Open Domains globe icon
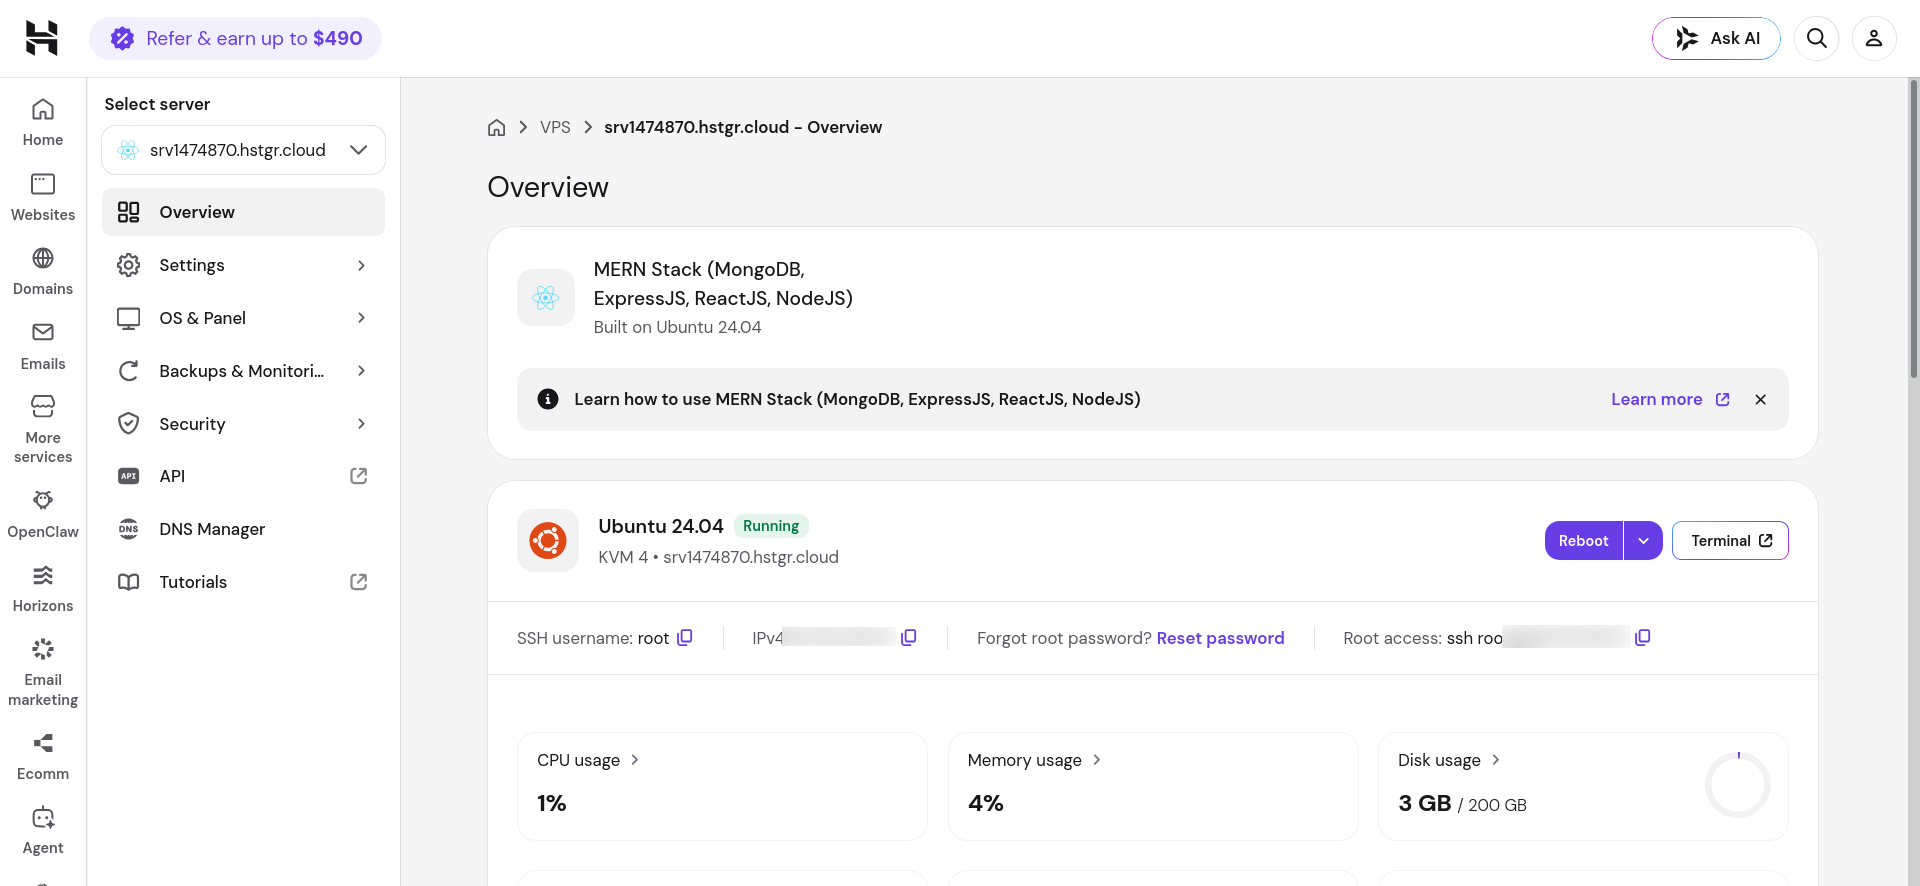 click(x=43, y=258)
